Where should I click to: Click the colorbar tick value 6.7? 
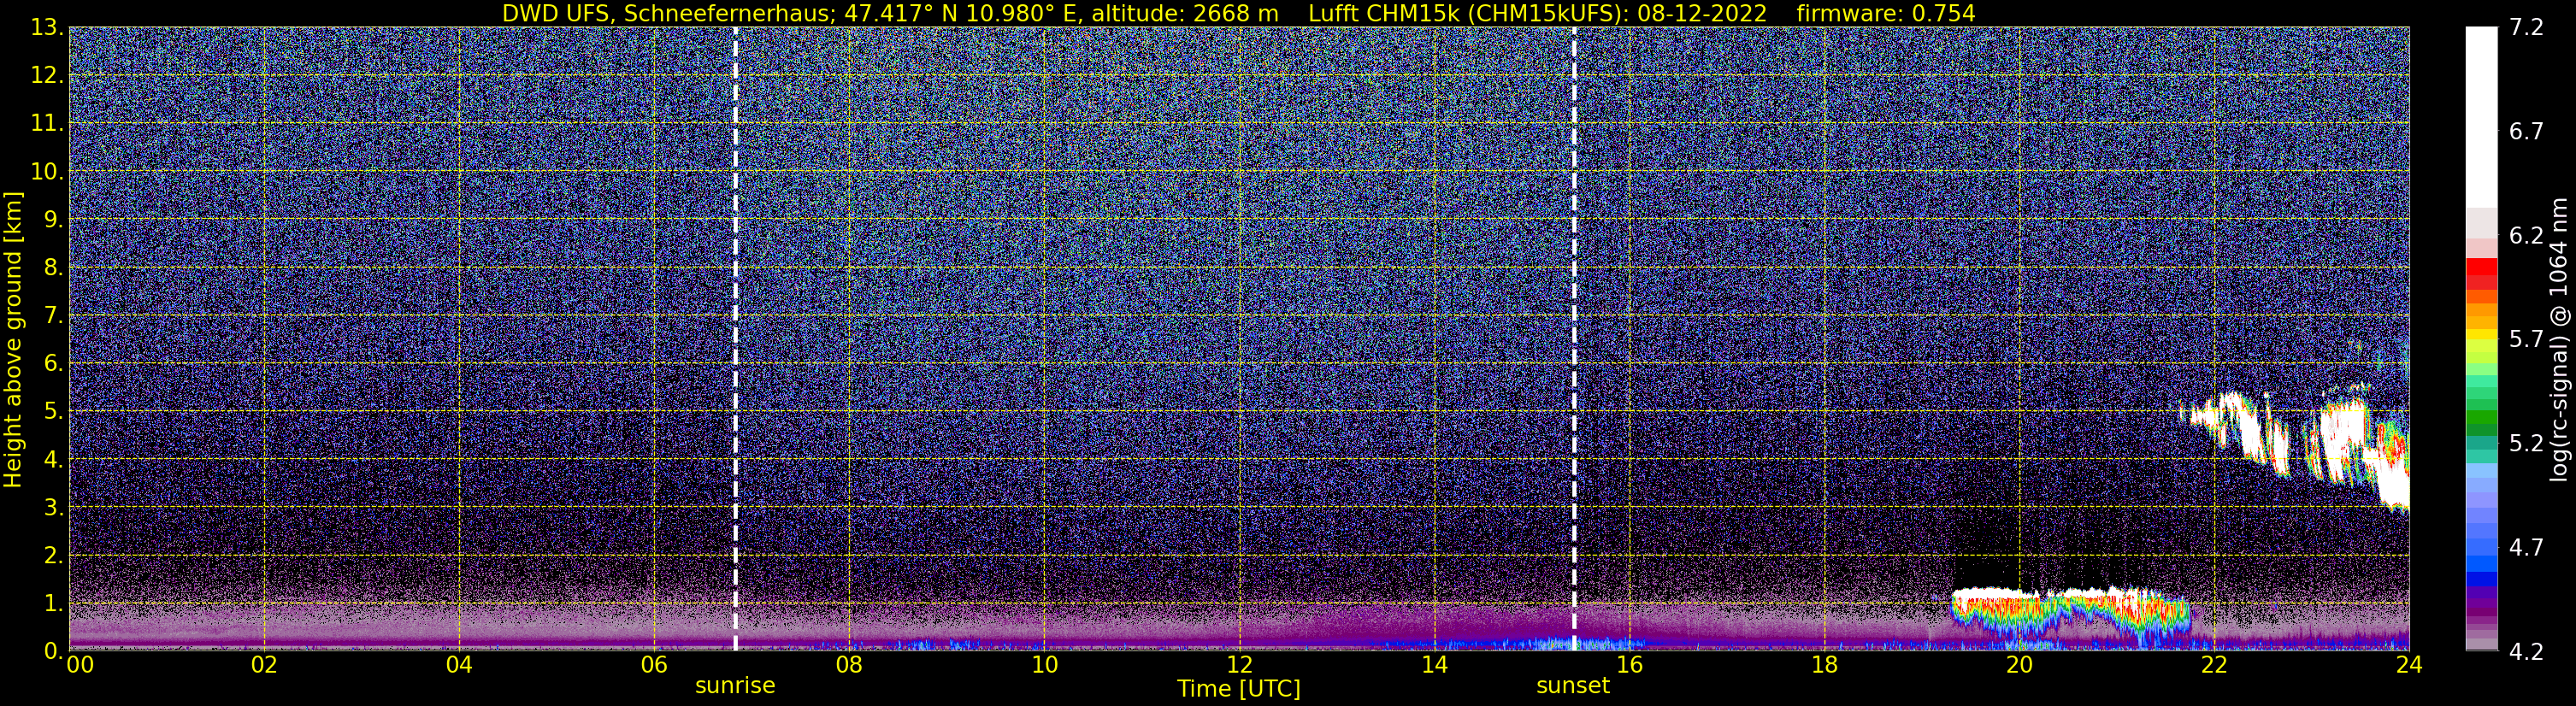coord(2526,132)
